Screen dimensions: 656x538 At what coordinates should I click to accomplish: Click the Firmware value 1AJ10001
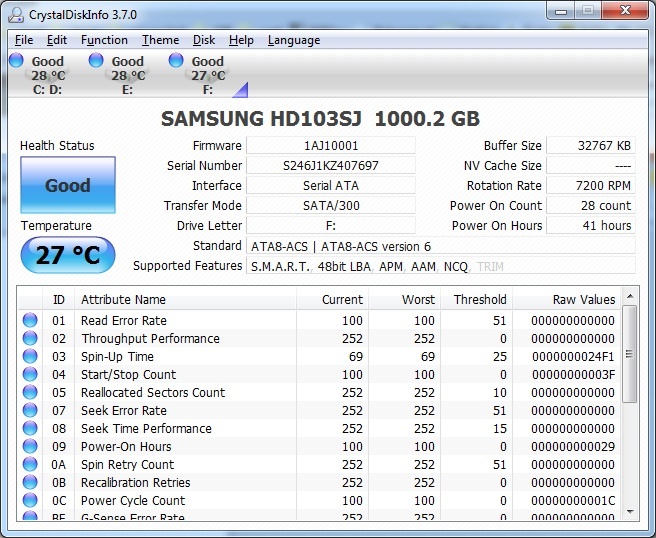click(x=331, y=146)
